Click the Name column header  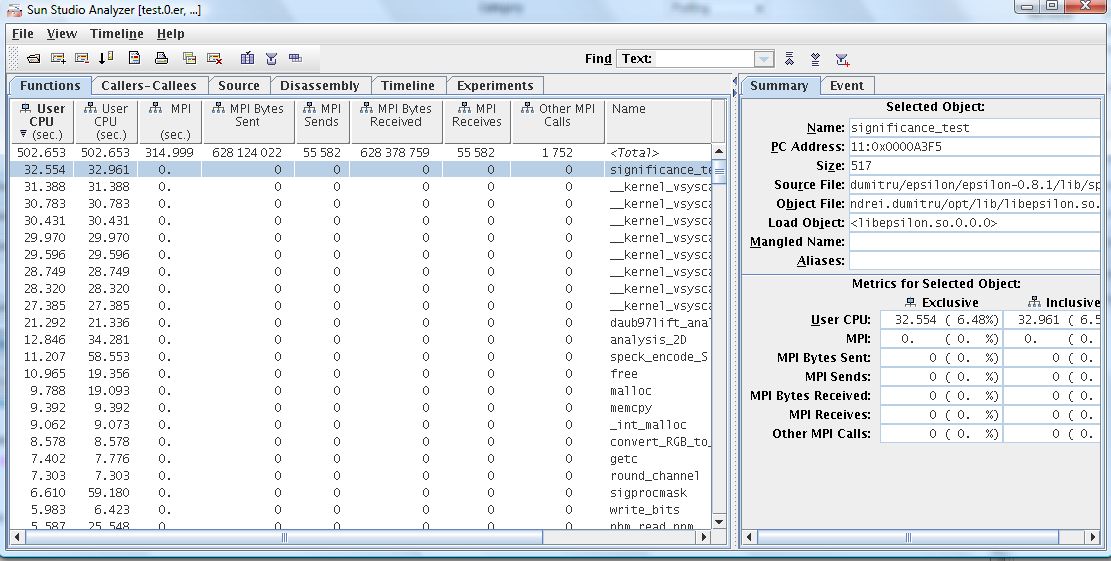[x=658, y=121]
